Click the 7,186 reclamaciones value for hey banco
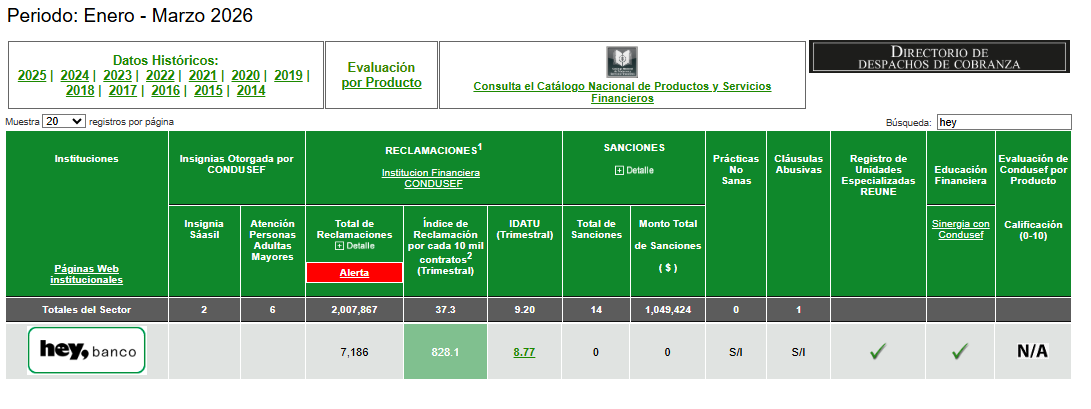 tap(354, 353)
